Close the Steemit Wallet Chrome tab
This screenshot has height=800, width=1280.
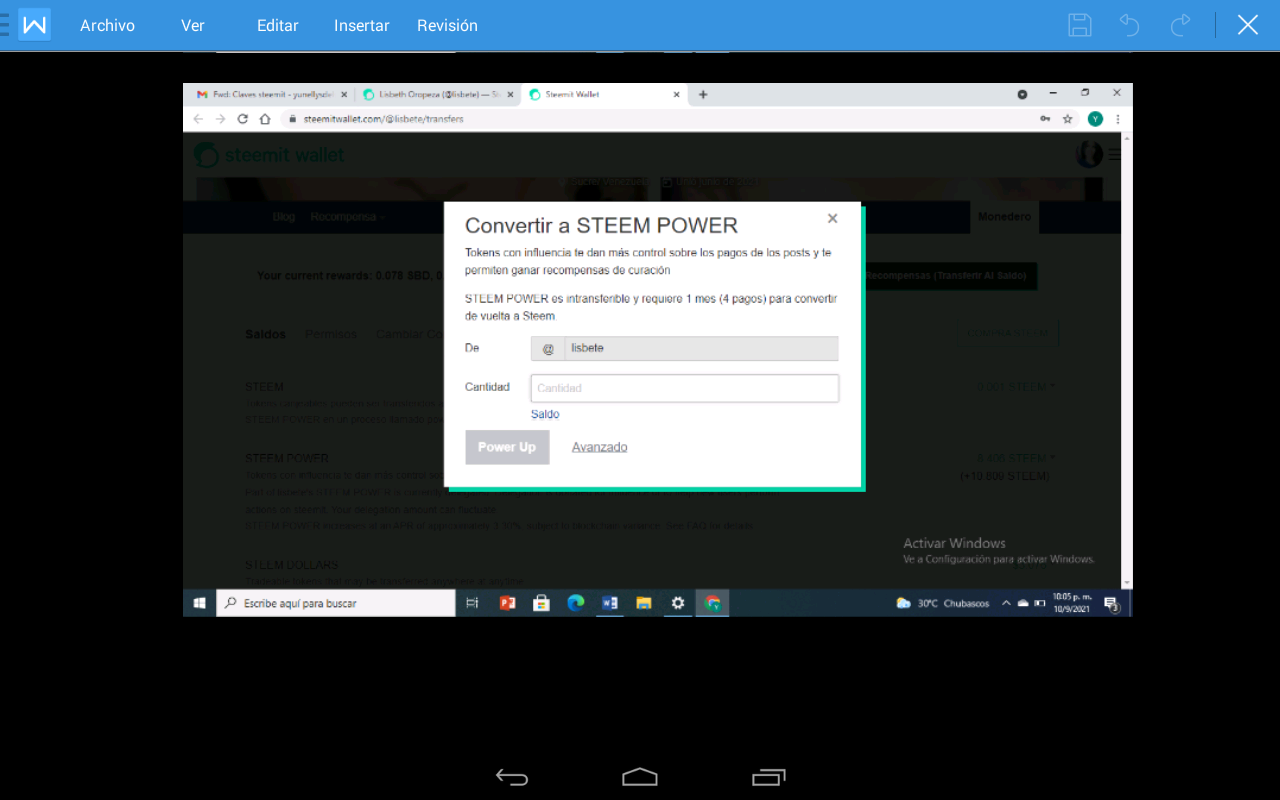point(677,94)
